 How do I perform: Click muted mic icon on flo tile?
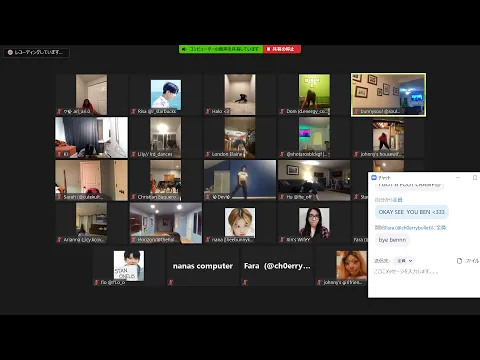(x=96, y=282)
